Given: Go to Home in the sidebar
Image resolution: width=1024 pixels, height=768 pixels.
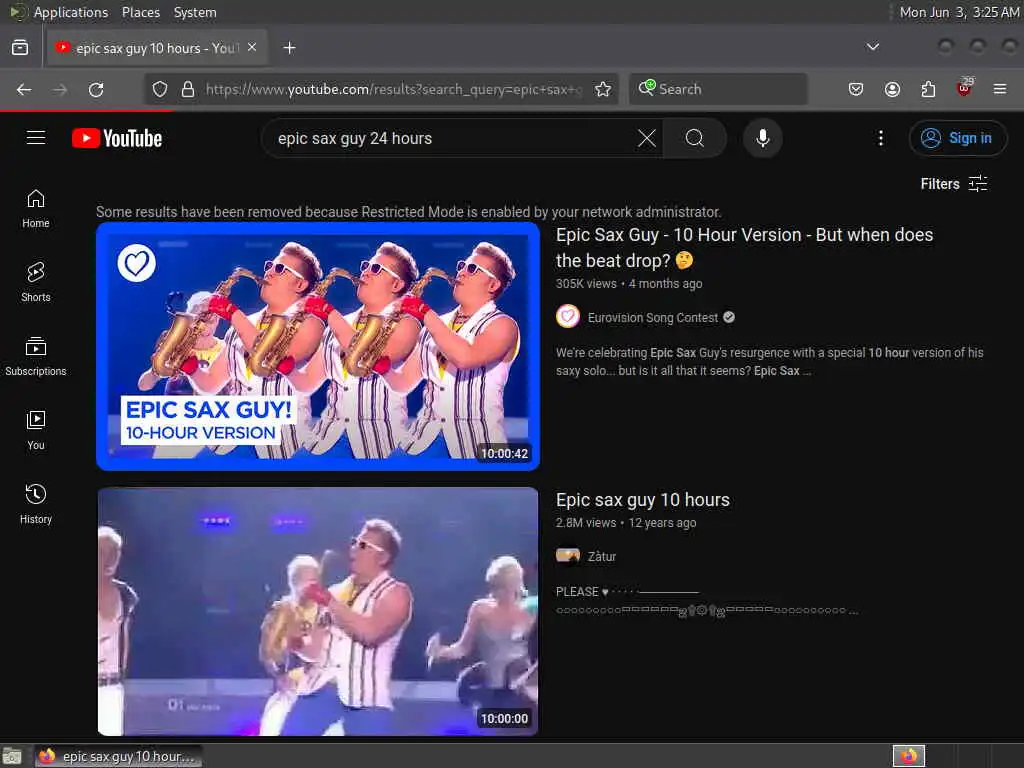Looking at the screenshot, I should (36, 209).
